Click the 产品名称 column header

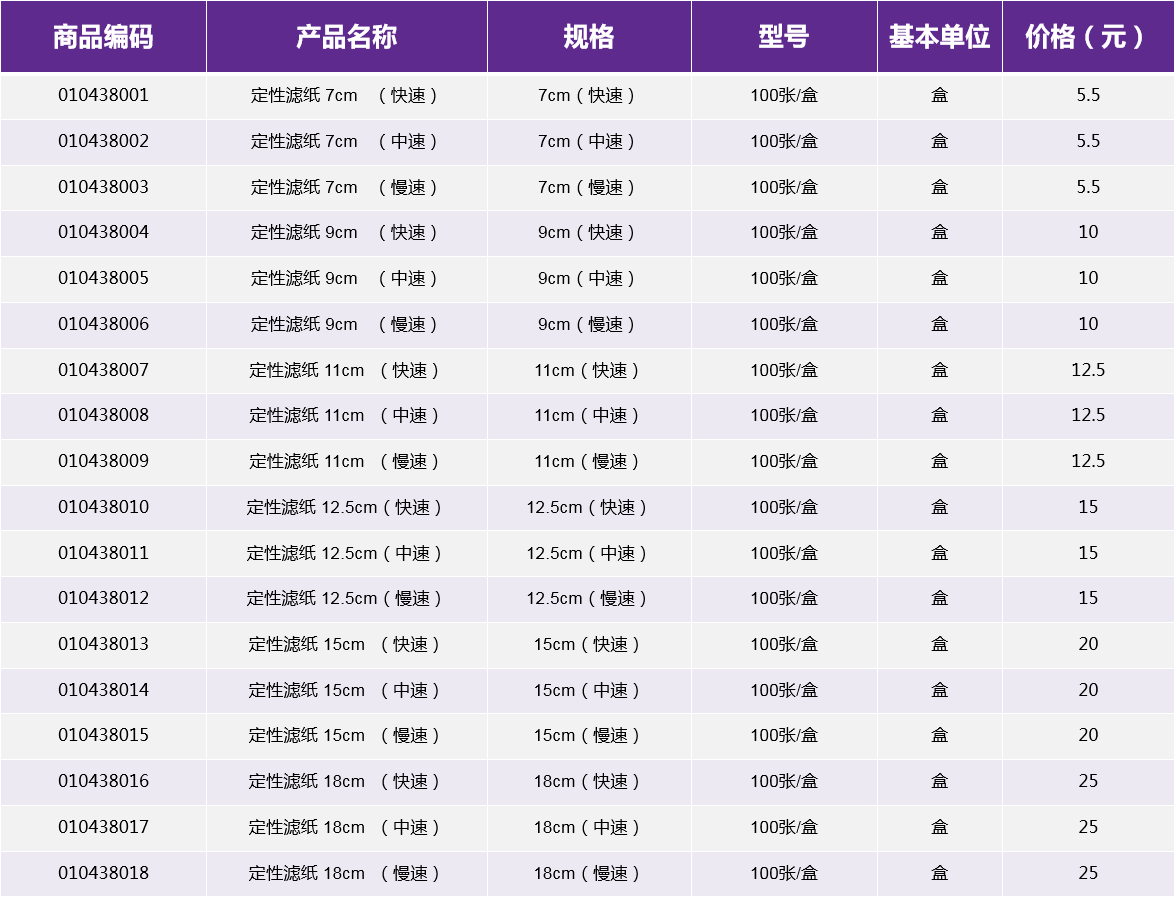[346, 37]
